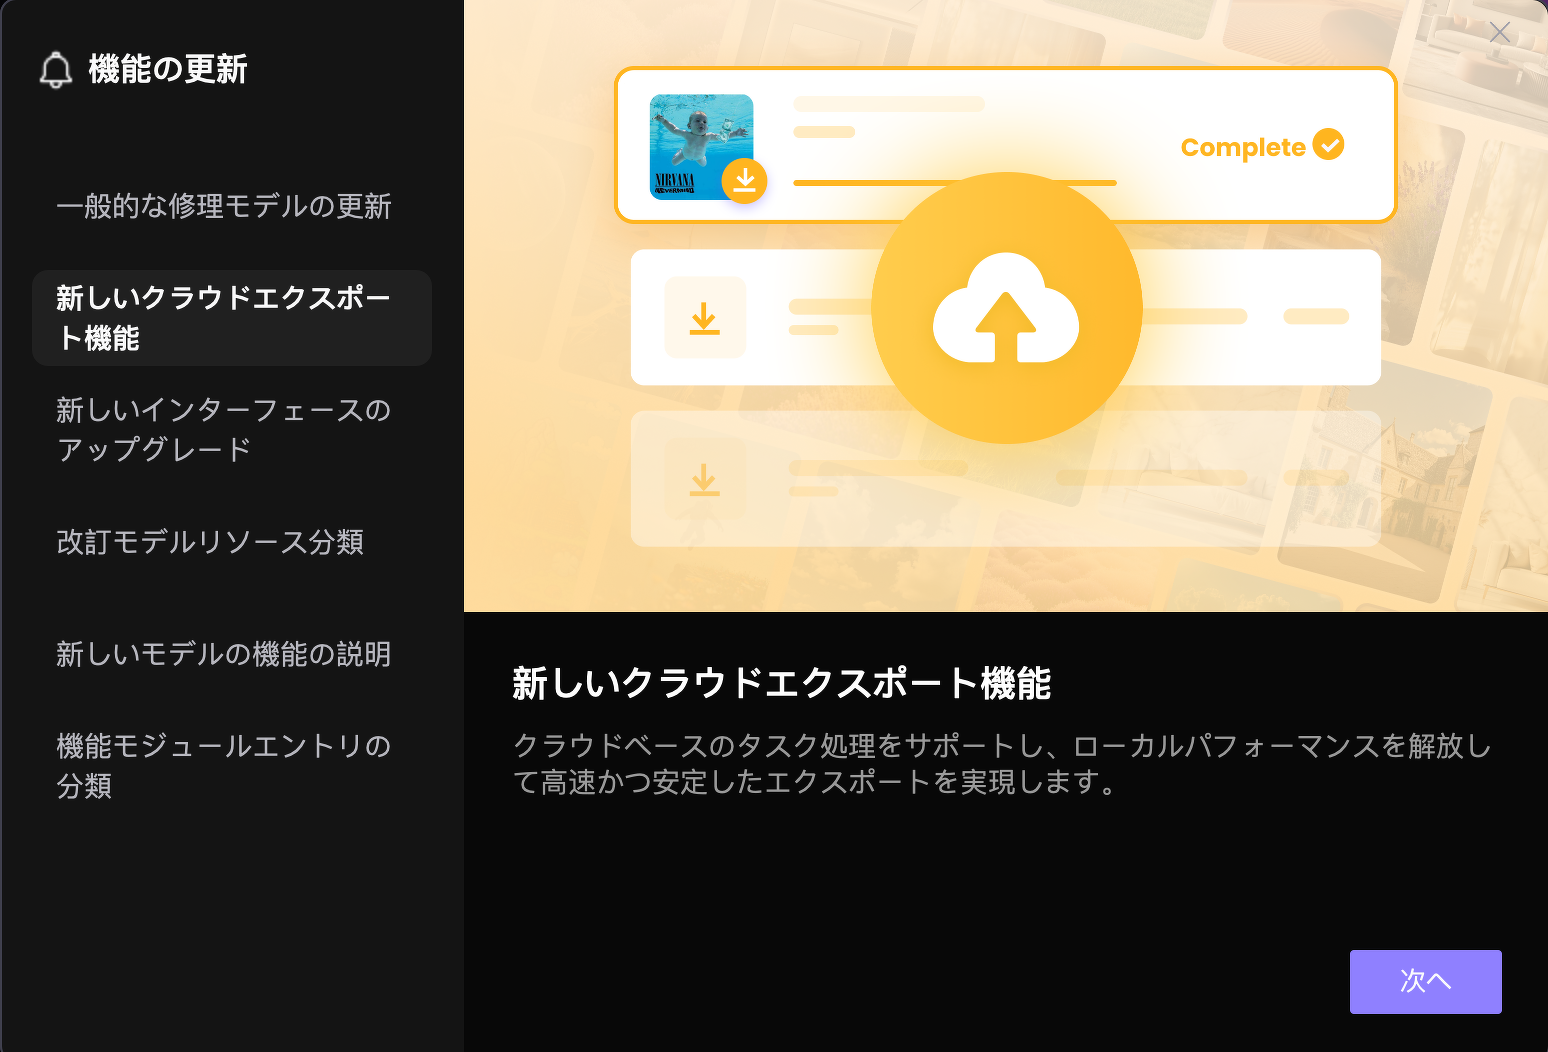Select 新しいクラウドエクスポート機能 item
Screen dimensions: 1548x1052
click(x=232, y=318)
